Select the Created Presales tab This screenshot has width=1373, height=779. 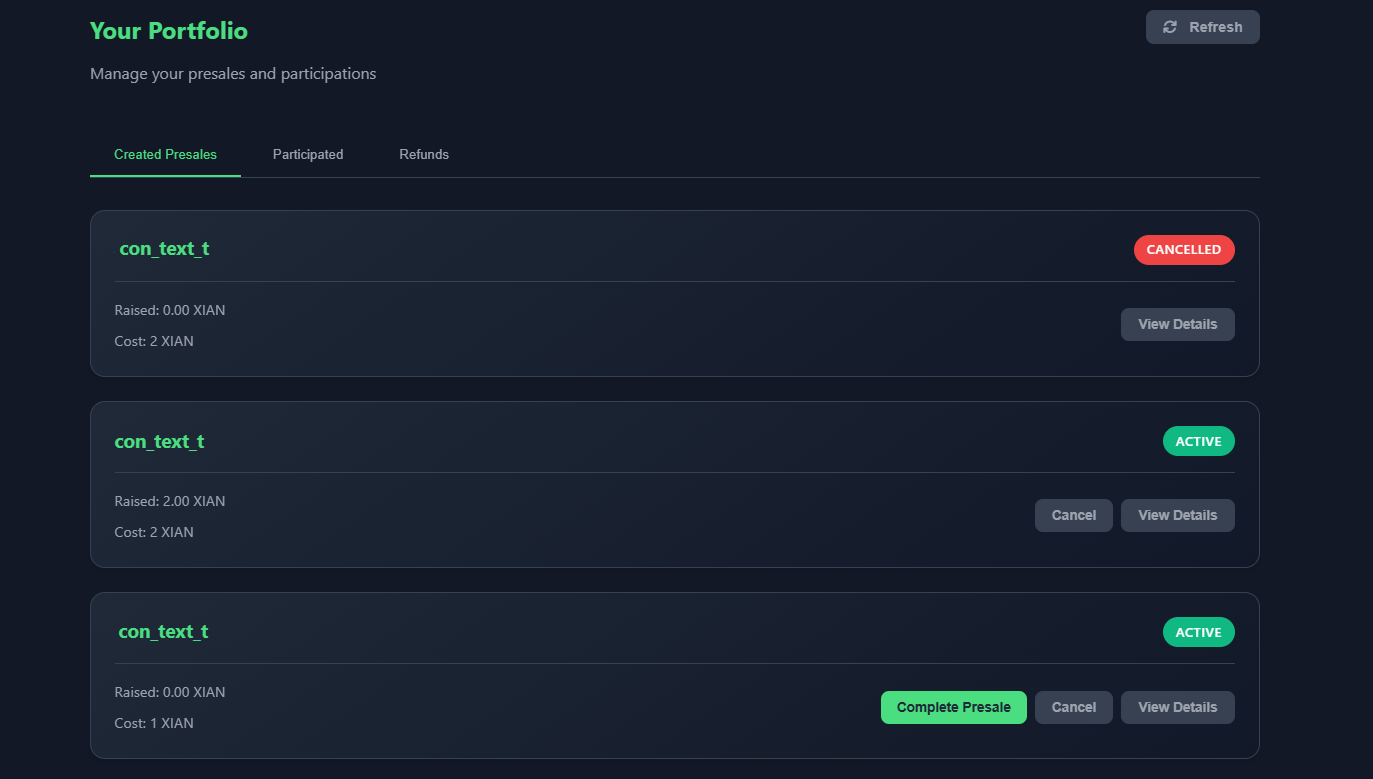(x=164, y=154)
